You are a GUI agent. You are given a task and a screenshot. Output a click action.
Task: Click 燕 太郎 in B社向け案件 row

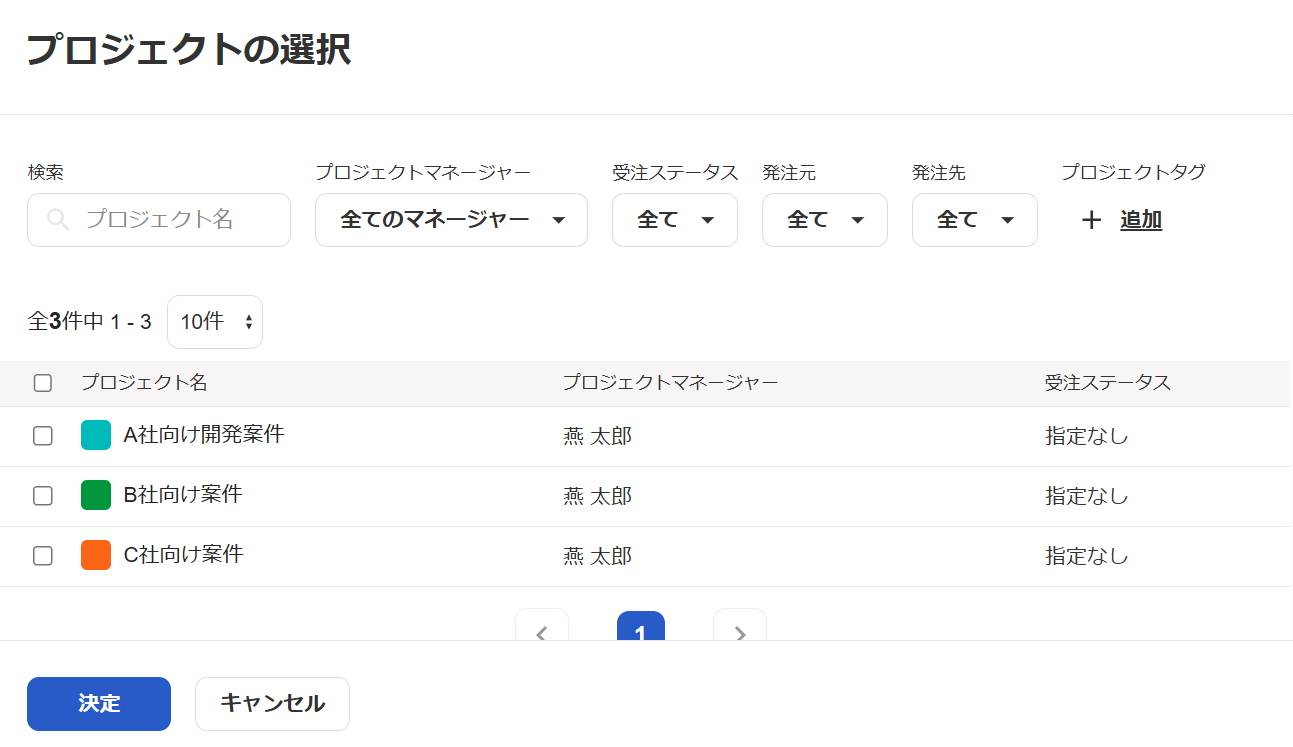(598, 497)
